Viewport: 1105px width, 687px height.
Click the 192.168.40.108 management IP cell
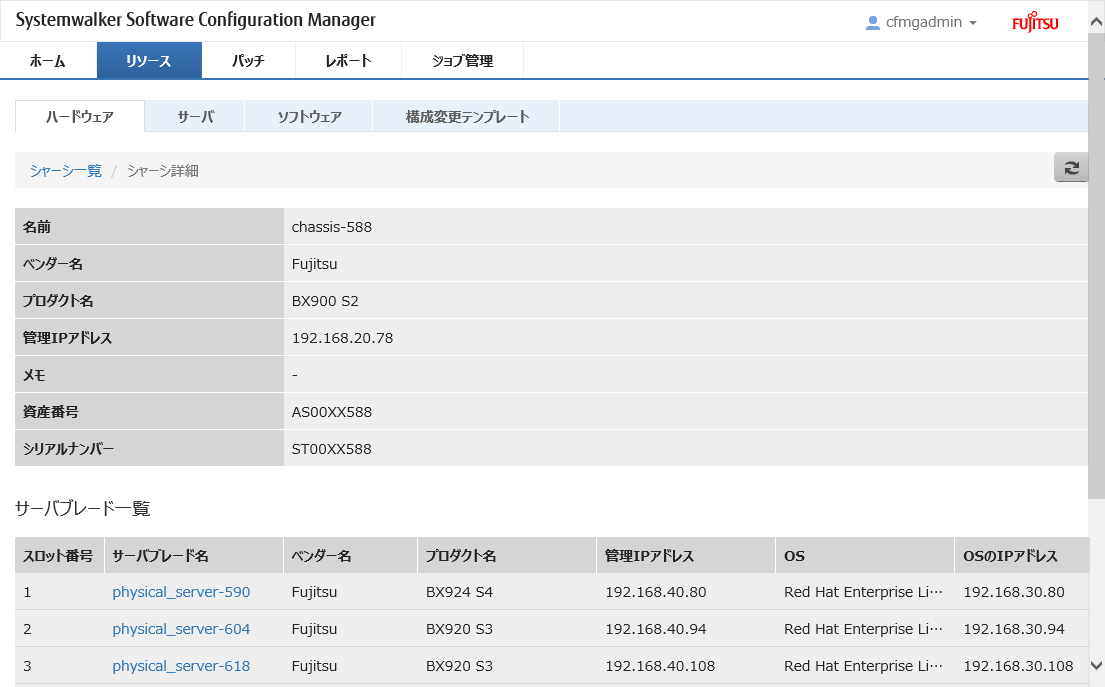coord(660,666)
